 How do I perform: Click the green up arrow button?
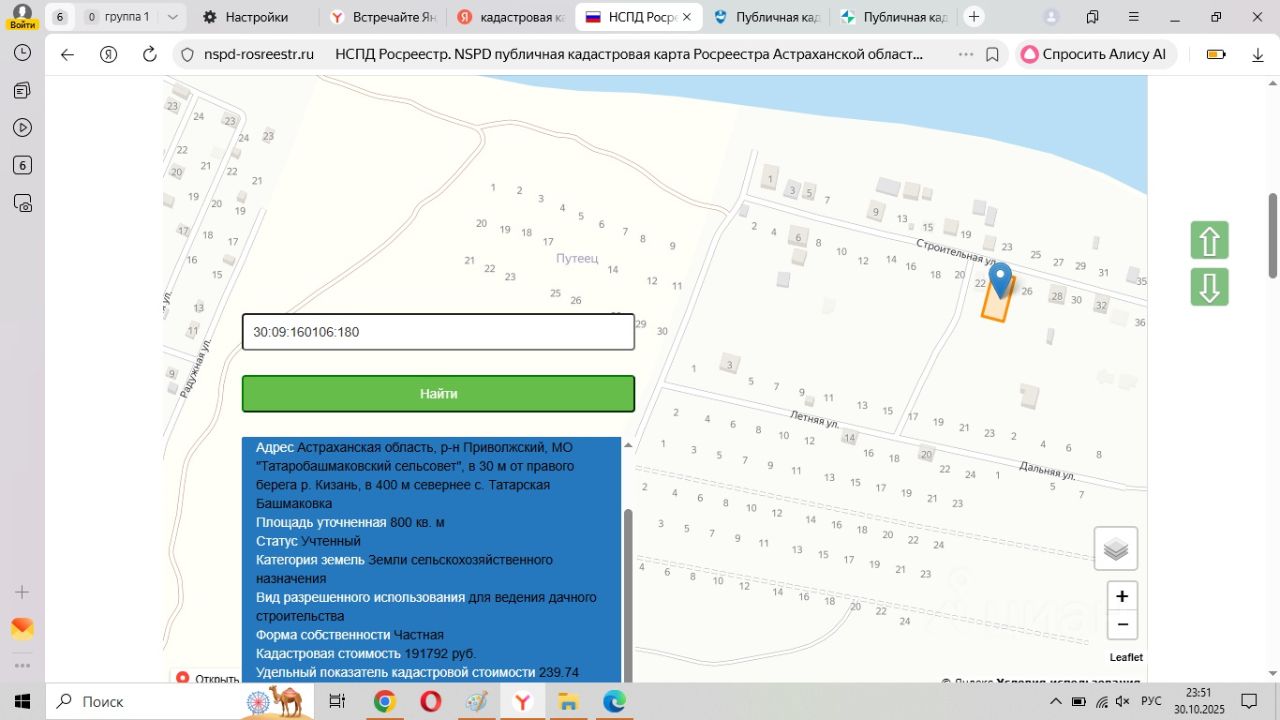coord(1209,241)
